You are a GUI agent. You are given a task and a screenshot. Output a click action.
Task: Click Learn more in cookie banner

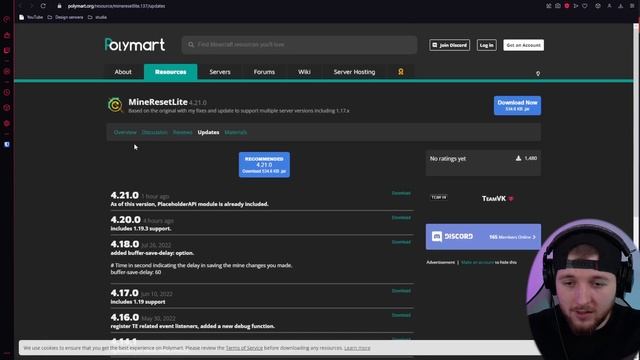point(357,348)
